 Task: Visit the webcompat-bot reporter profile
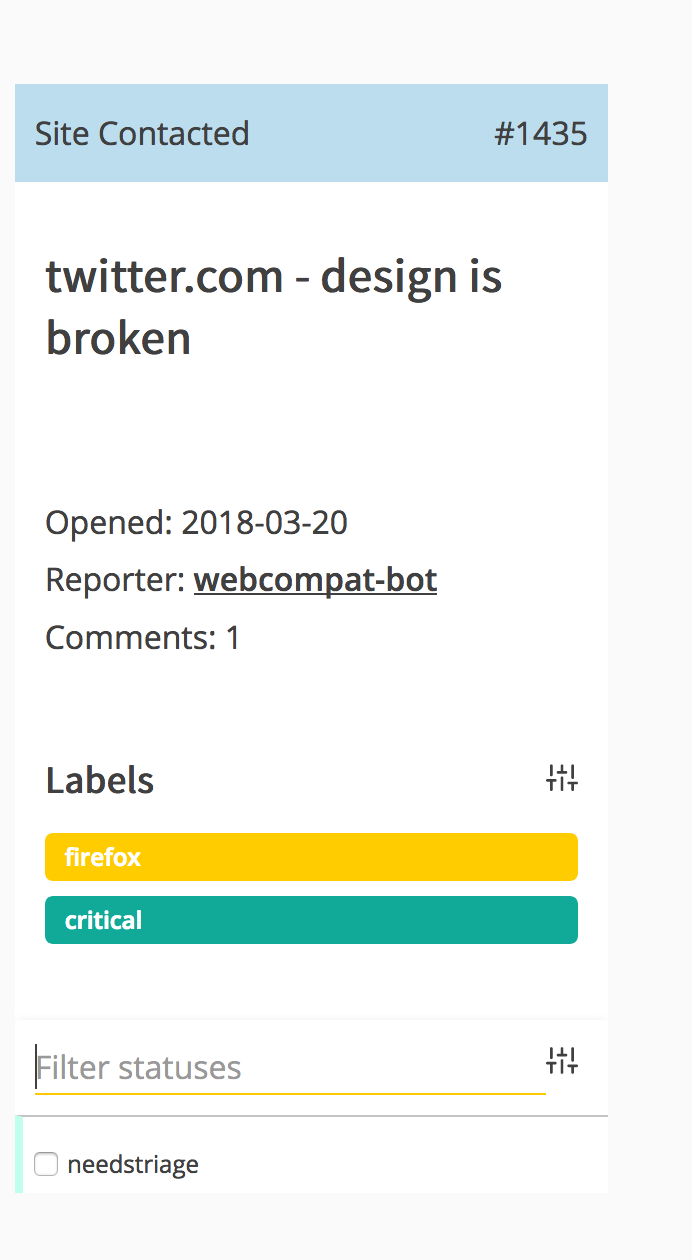(x=315, y=580)
